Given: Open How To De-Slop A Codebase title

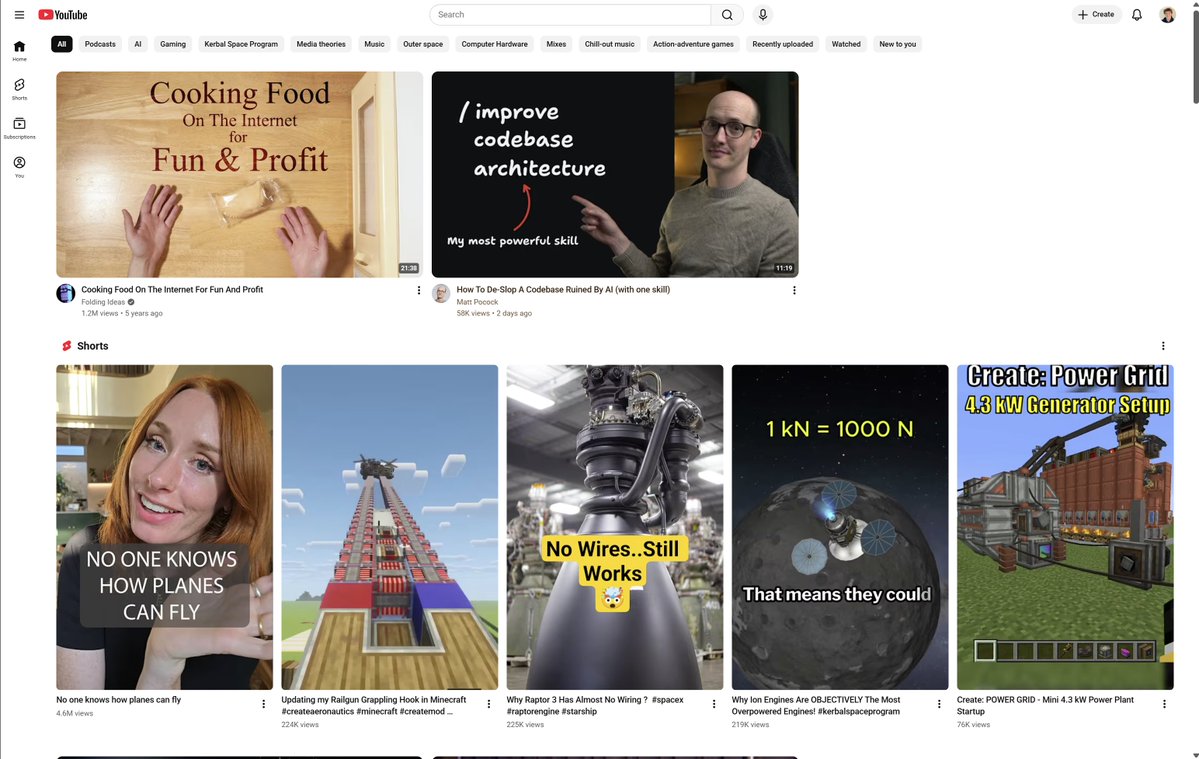Looking at the screenshot, I should (563, 290).
